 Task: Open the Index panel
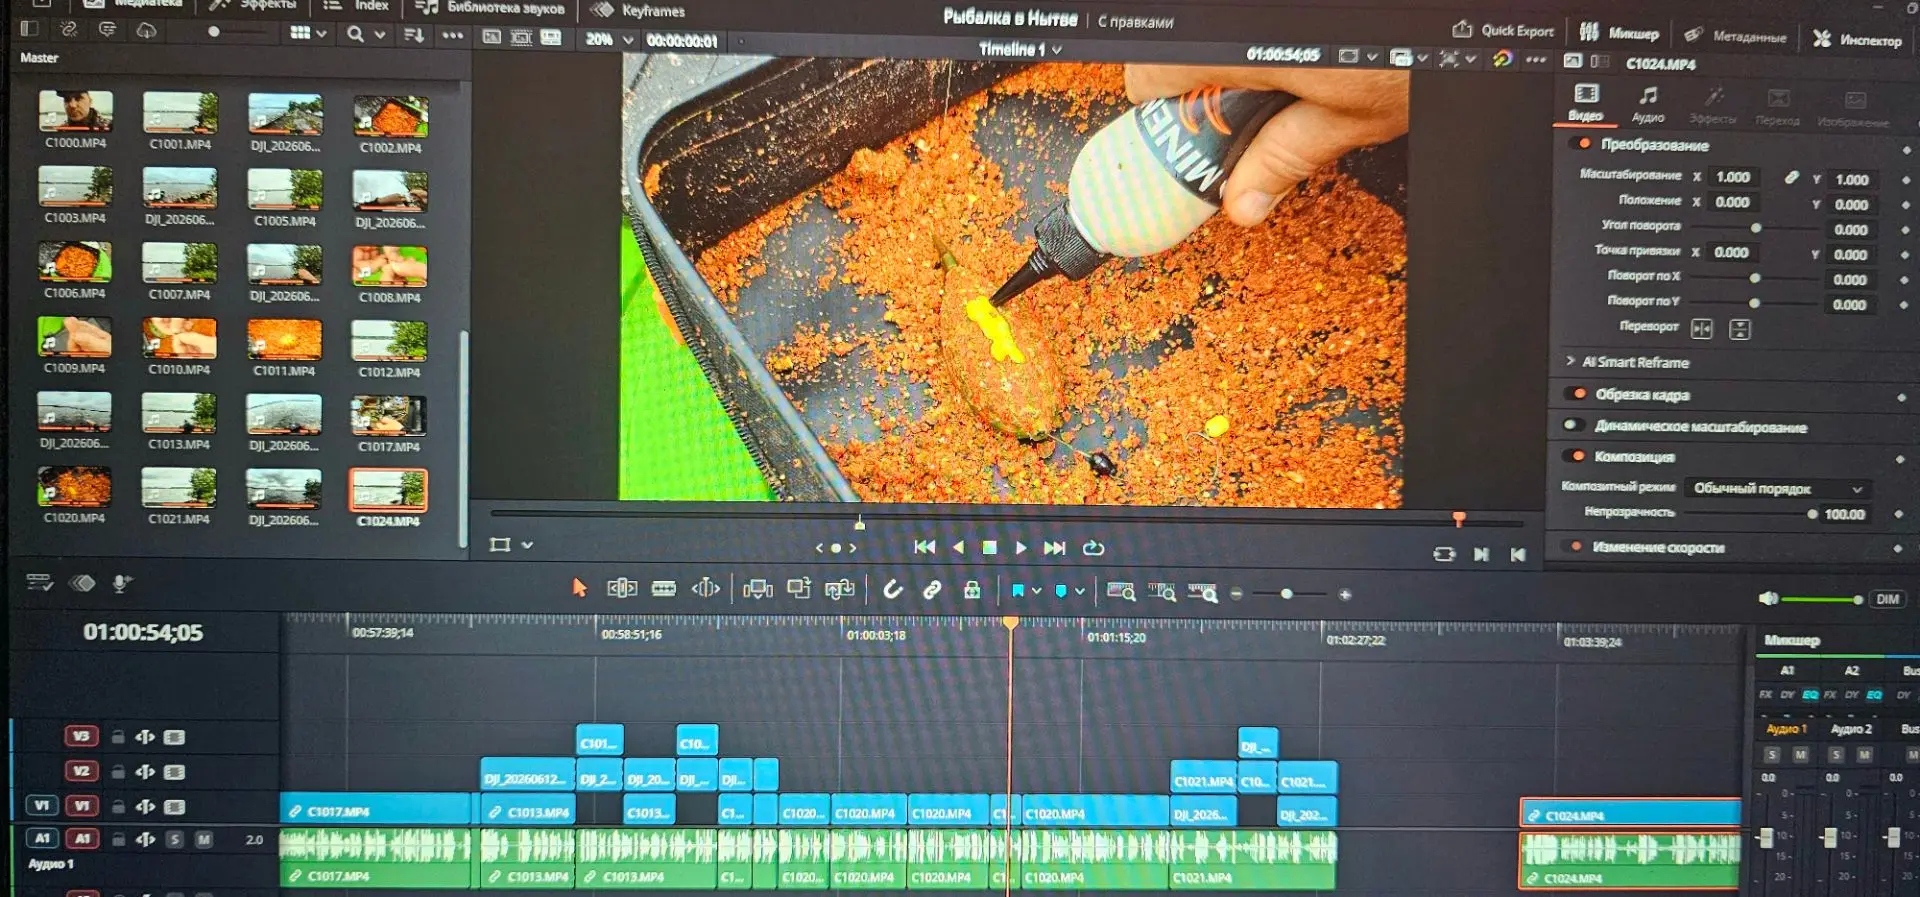[x=356, y=6]
